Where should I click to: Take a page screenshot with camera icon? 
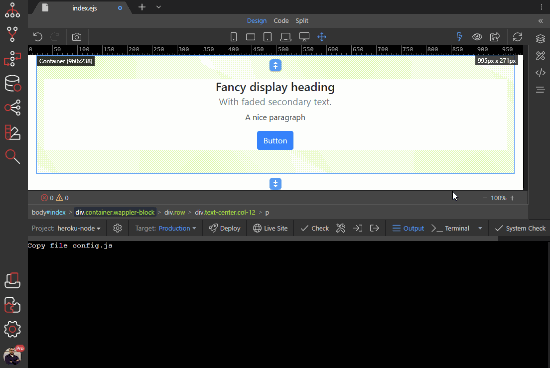(76, 37)
